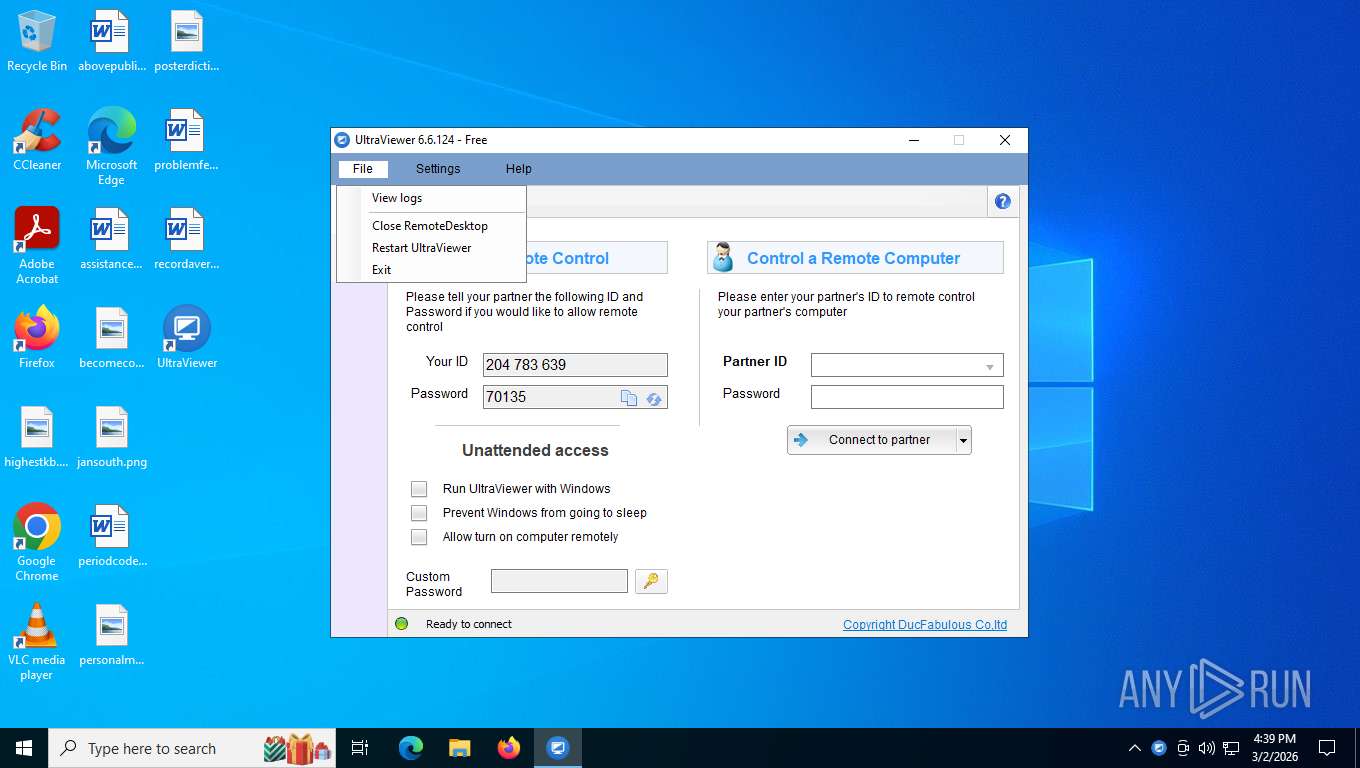Open the Connect to partner dropdown arrow
This screenshot has width=1360, height=768.
[x=963, y=440]
